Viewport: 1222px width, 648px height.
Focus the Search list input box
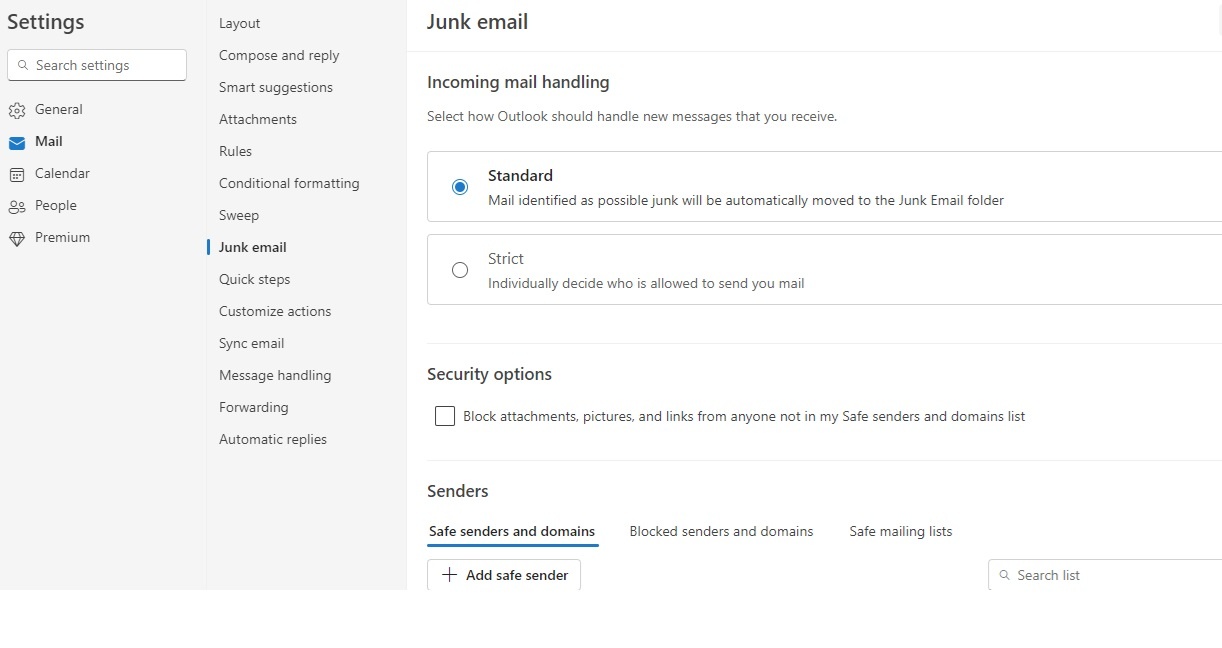click(x=1105, y=575)
